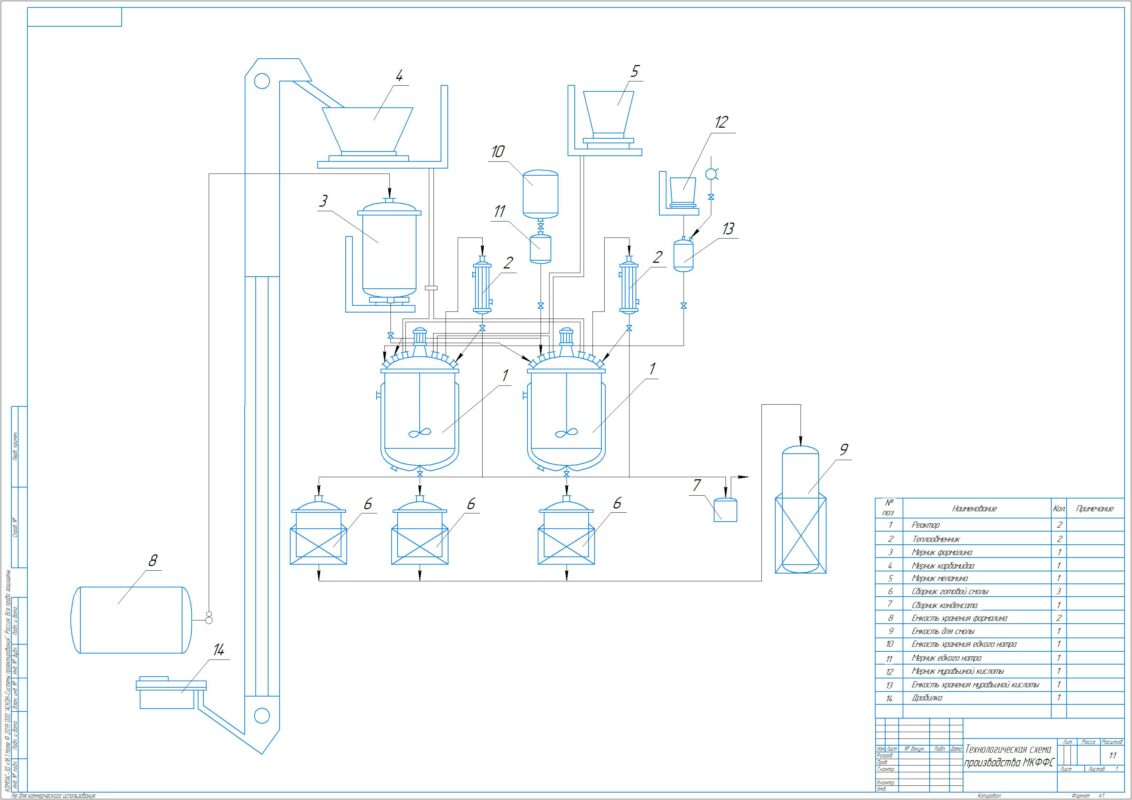Click the 'Разраб.' row in title block
The width and height of the screenshot is (1132, 800).
pyautogui.click(x=919, y=756)
